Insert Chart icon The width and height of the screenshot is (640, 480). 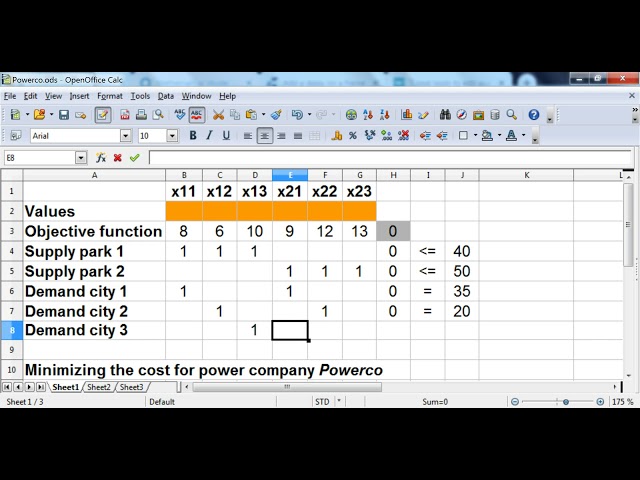(x=407, y=115)
